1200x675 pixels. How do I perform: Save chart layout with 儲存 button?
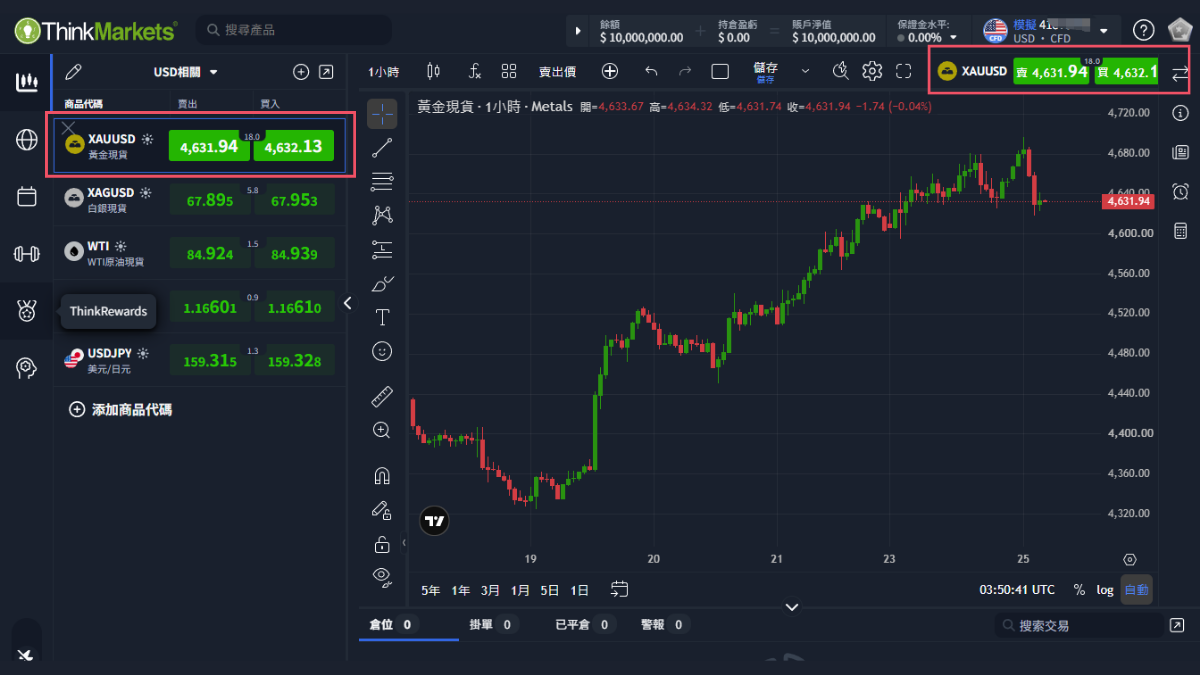pos(765,71)
